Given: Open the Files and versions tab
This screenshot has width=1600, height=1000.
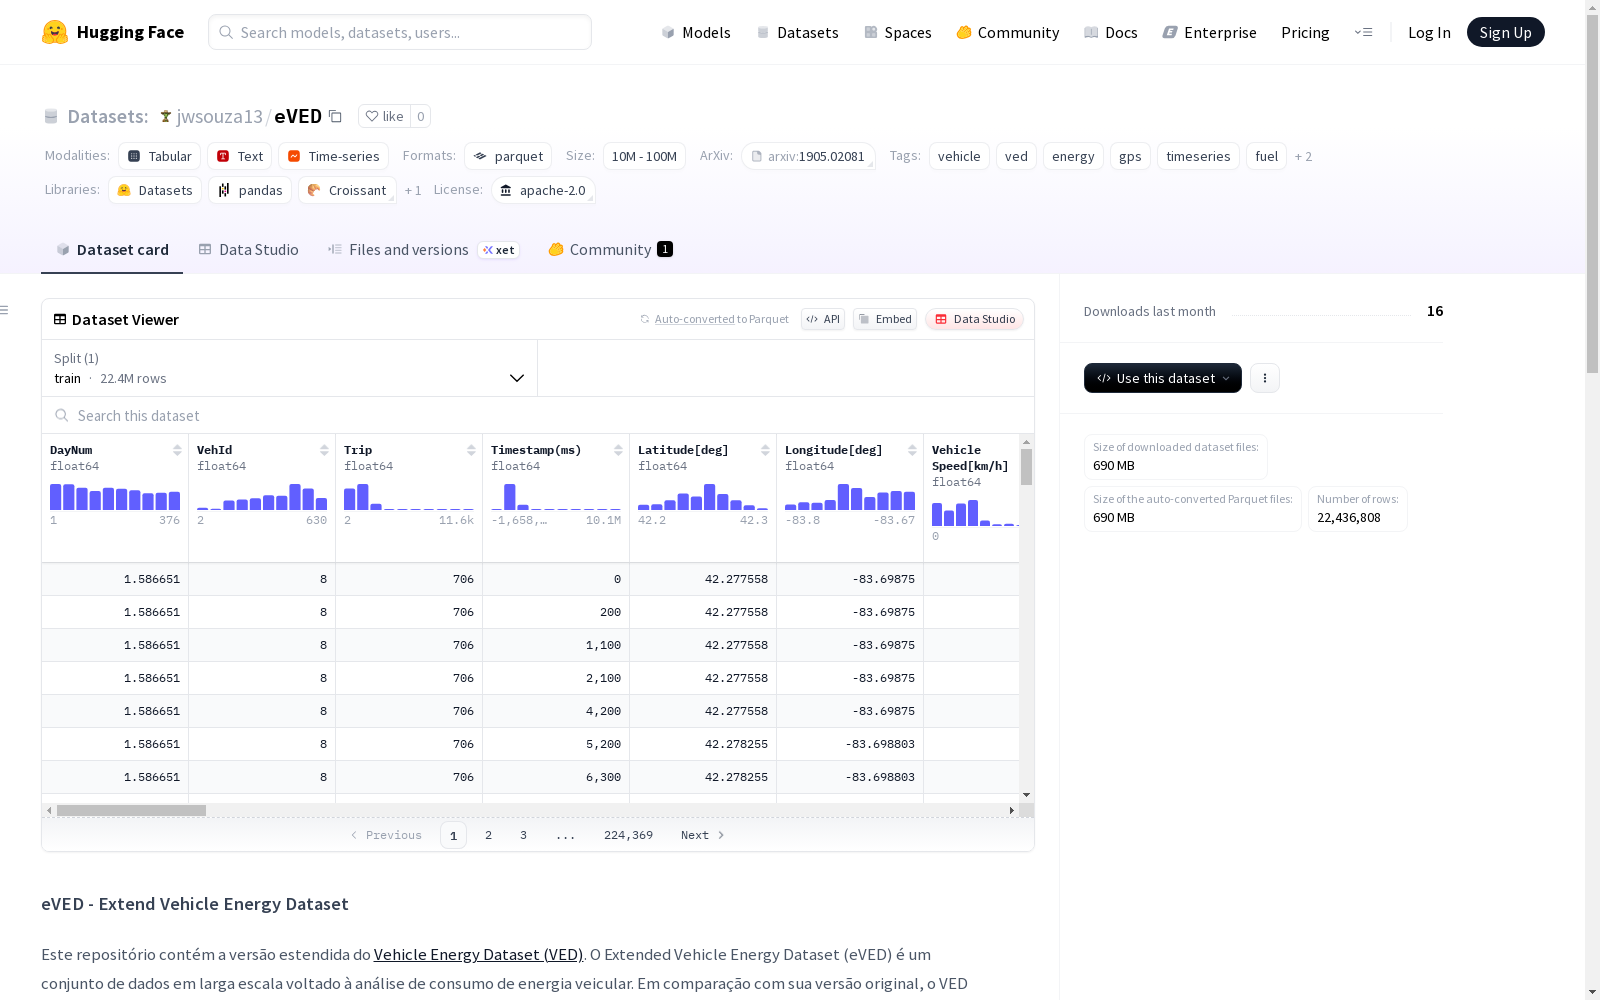Looking at the screenshot, I should coord(423,250).
